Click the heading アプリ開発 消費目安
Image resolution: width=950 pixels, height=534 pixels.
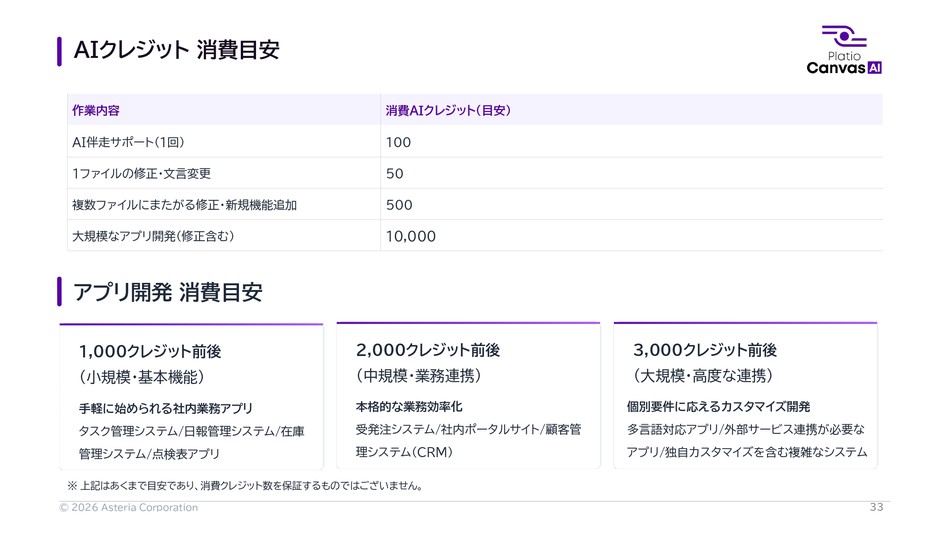[167, 292]
